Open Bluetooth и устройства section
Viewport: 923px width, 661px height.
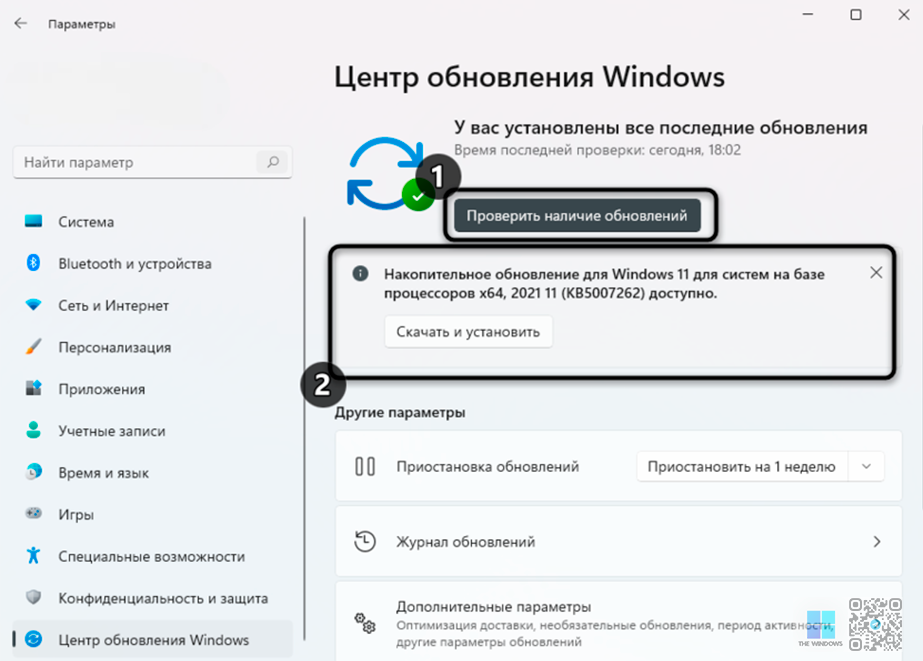click(x=152, y=264)
